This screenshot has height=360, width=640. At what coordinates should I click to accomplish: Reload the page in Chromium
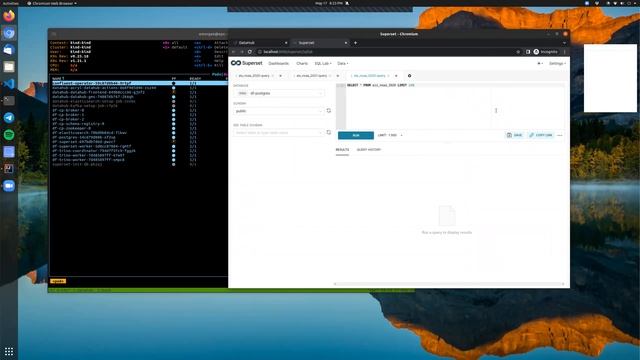250,52
